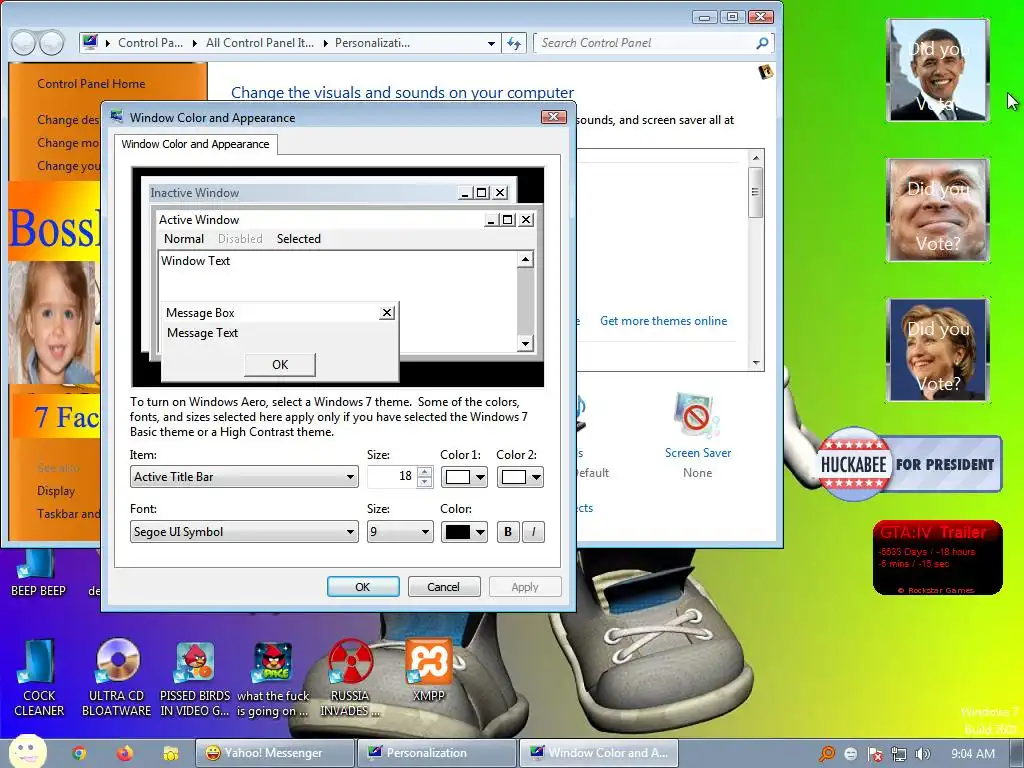Viewport: 1024px width, 768px height.
Task: Select the RUSSIA INVADES desktop icon
Action: 350,678
